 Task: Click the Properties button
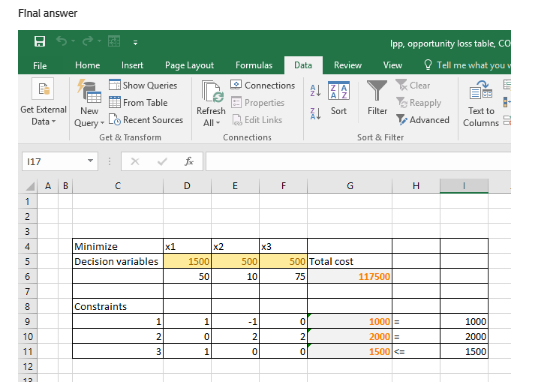(258, 102)
